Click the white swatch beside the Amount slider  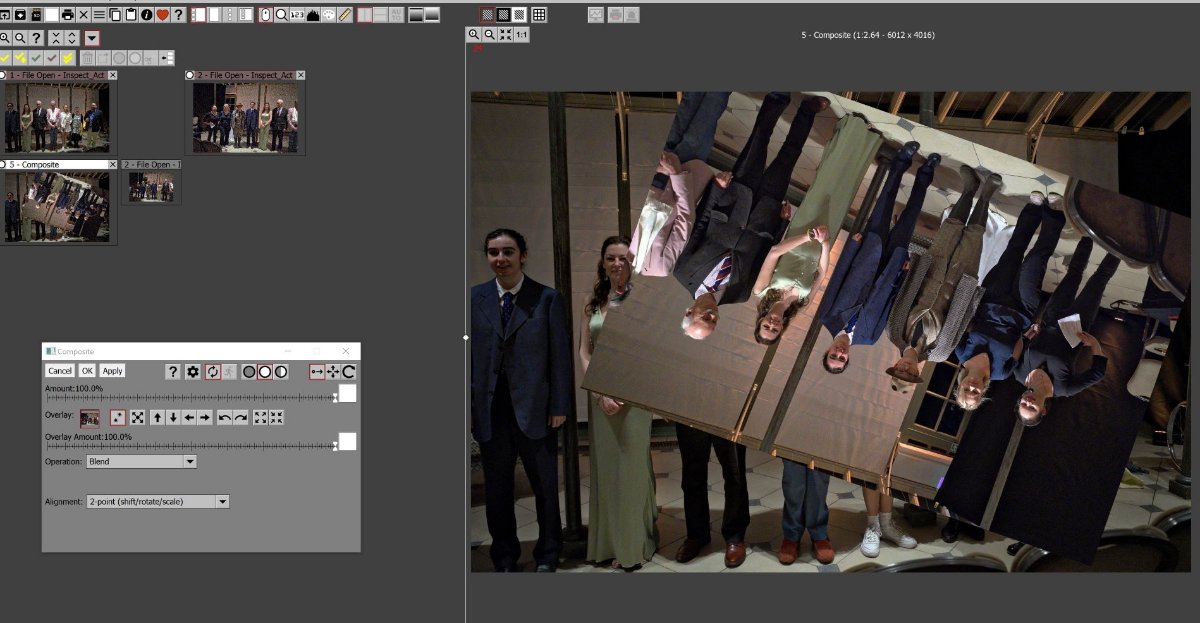[347, 393]
